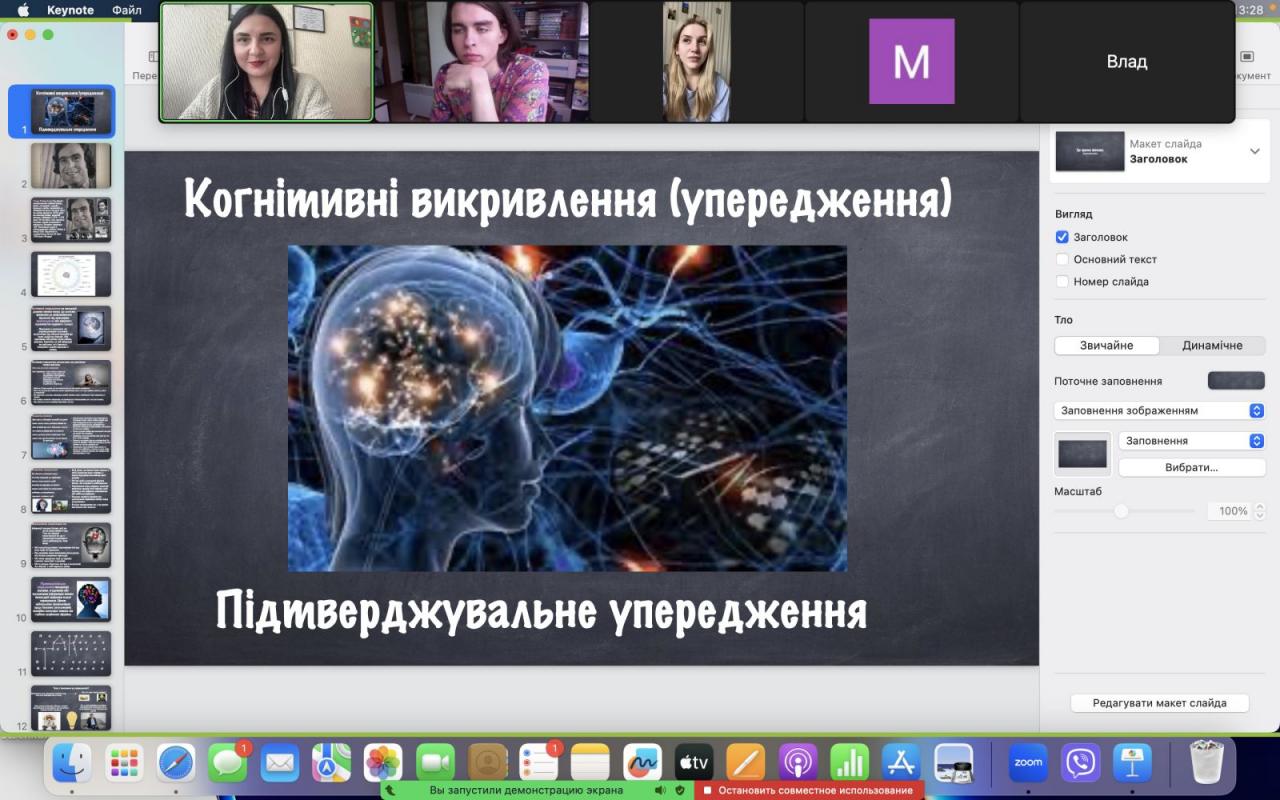Expand the Макет слайда layout chooser
Viewport: 1280px width, 800px height.
point(1254,151)
